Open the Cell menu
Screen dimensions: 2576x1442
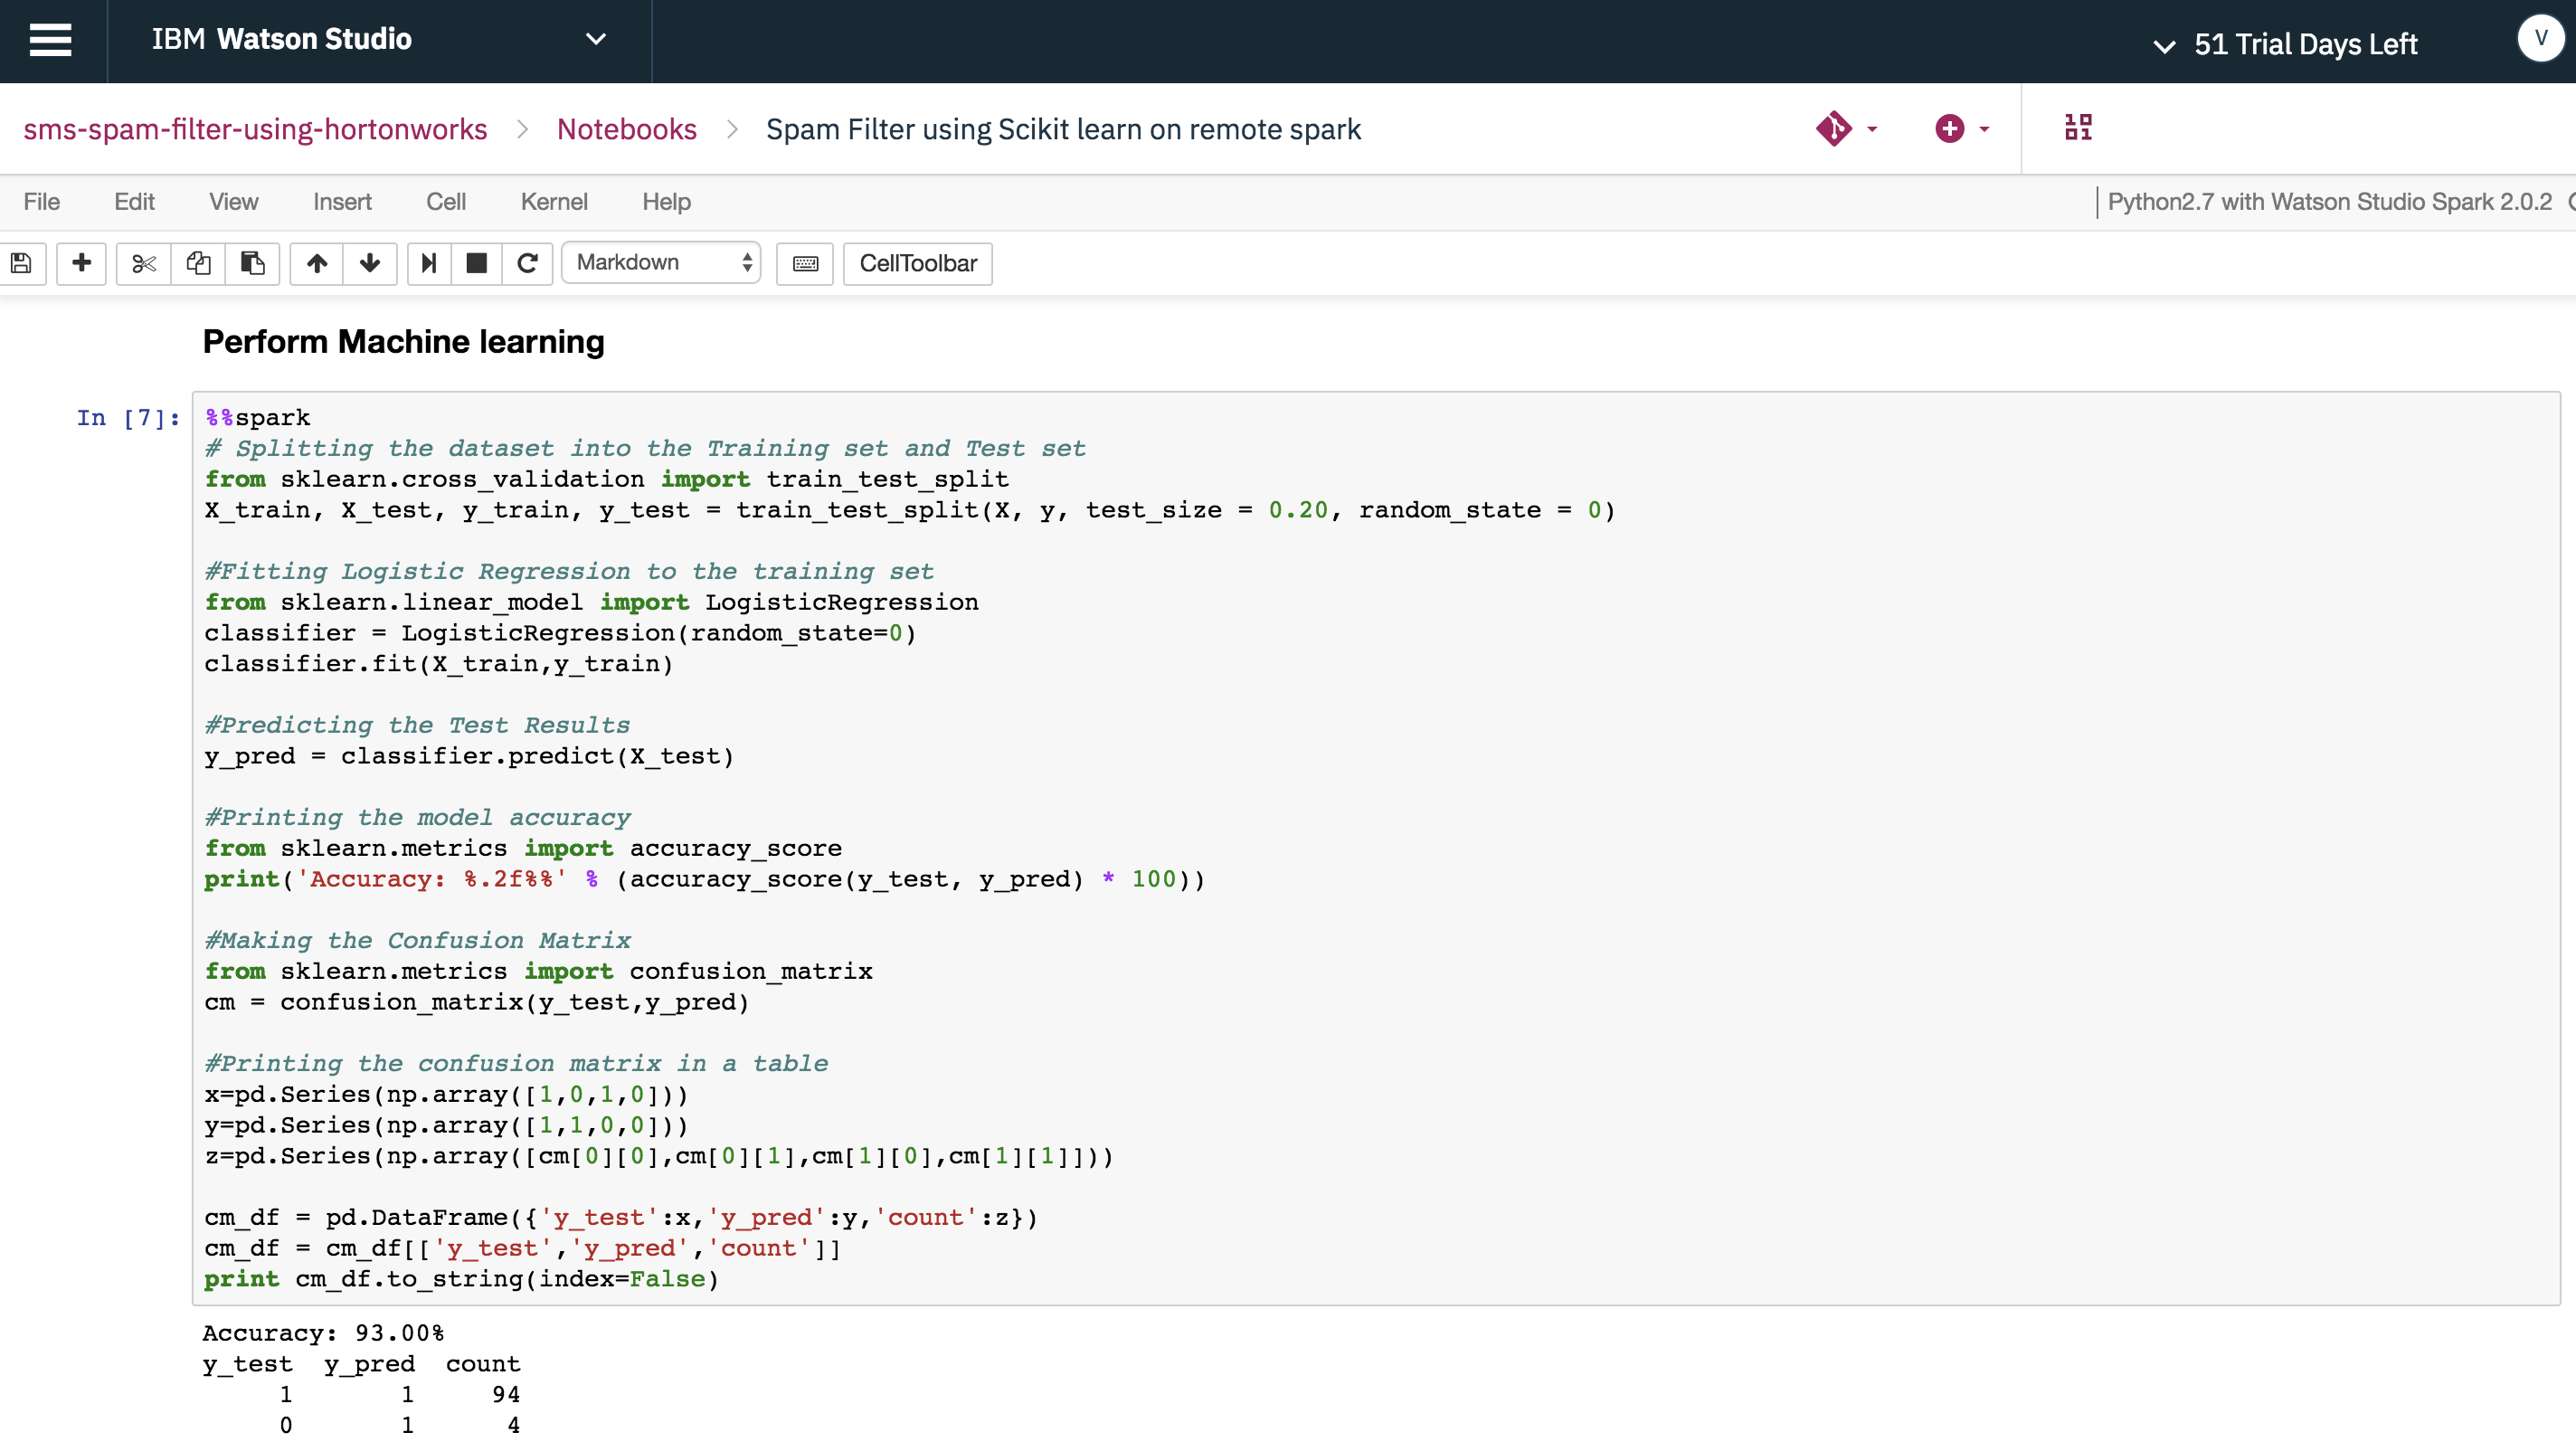click(446, 202)
